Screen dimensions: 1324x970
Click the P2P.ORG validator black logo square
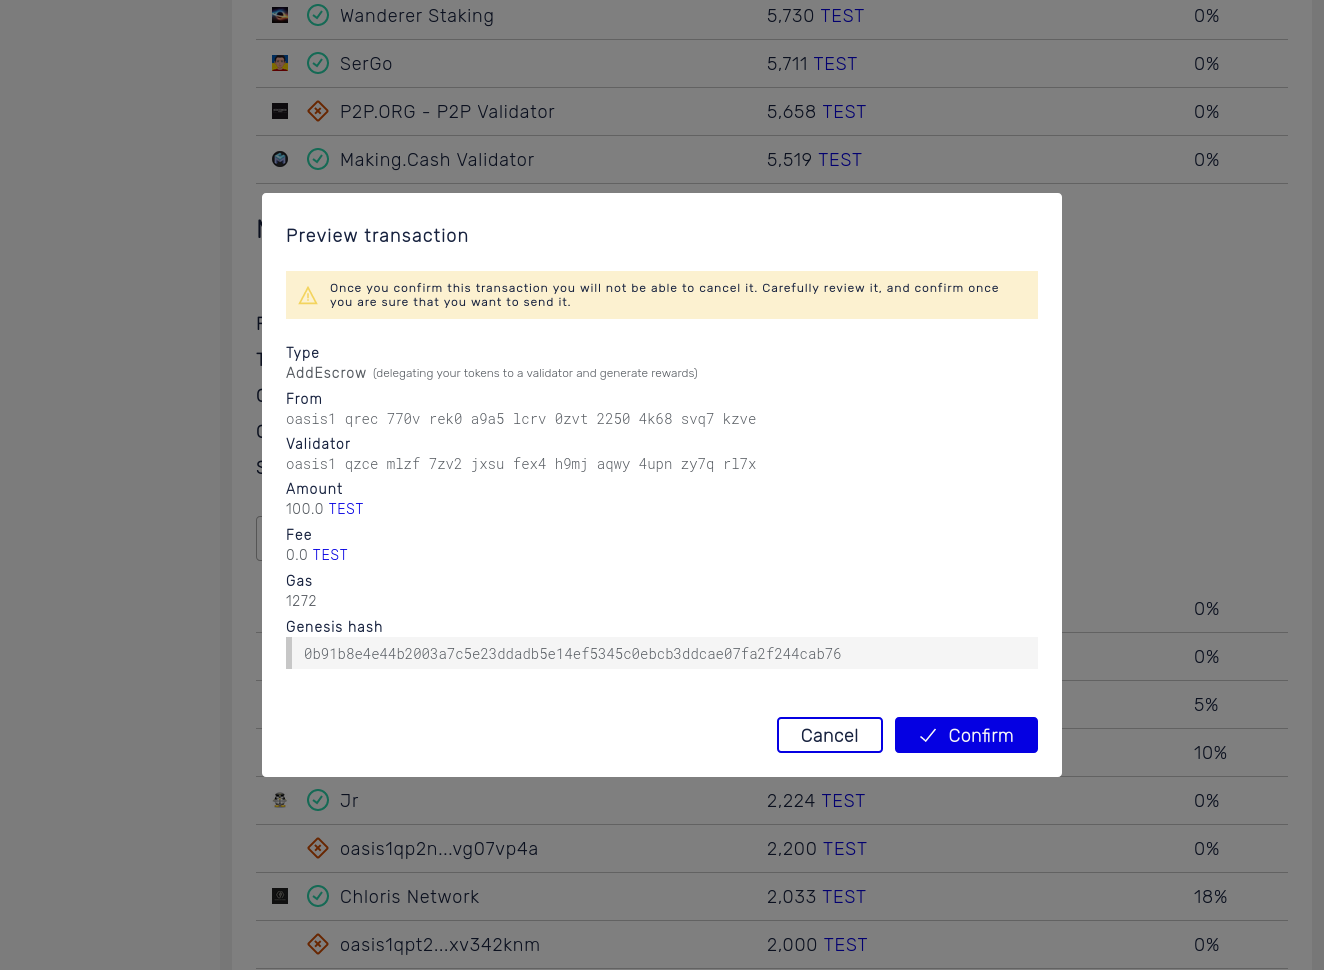tap(279, 111)
